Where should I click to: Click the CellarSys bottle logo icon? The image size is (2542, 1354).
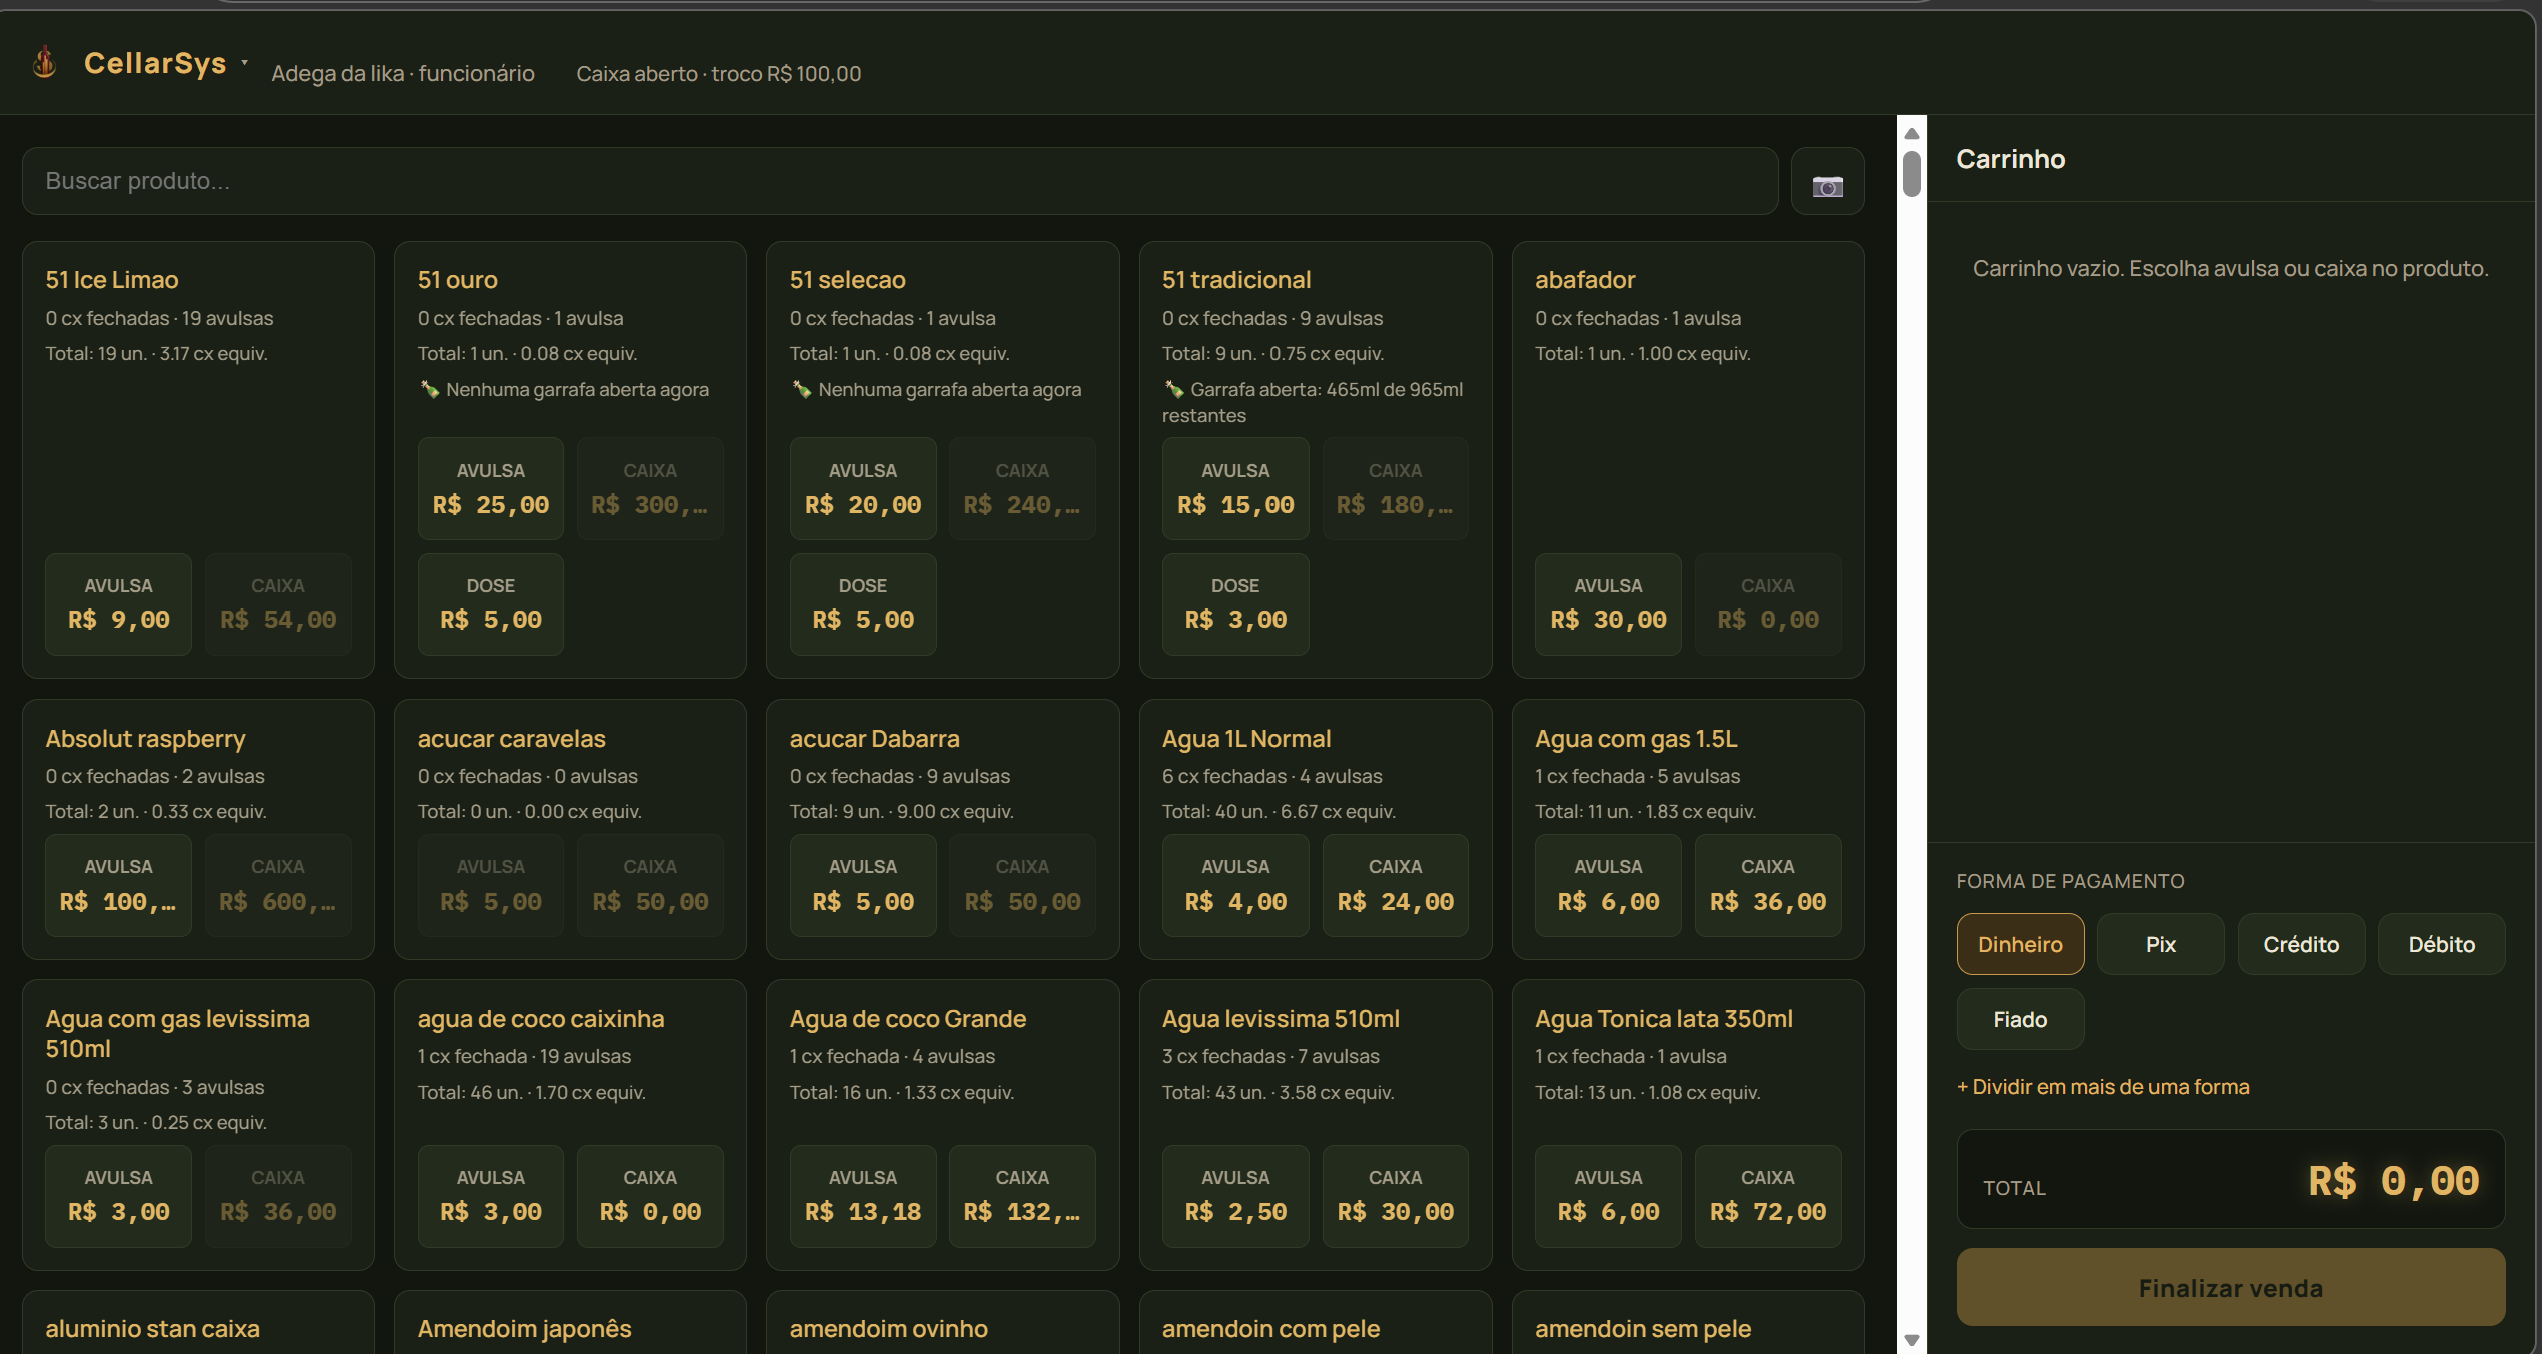click(x=44, y=62)
